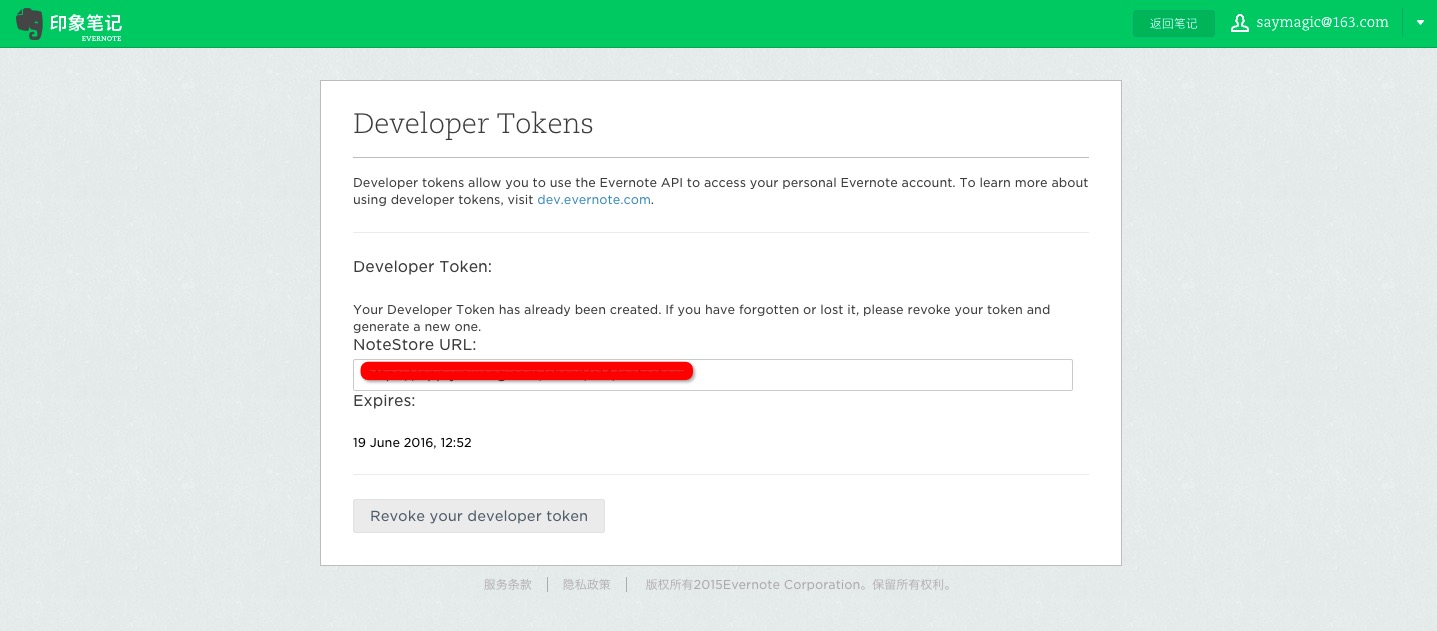Open the saymagic@163.com account name

click(1322, 23)
